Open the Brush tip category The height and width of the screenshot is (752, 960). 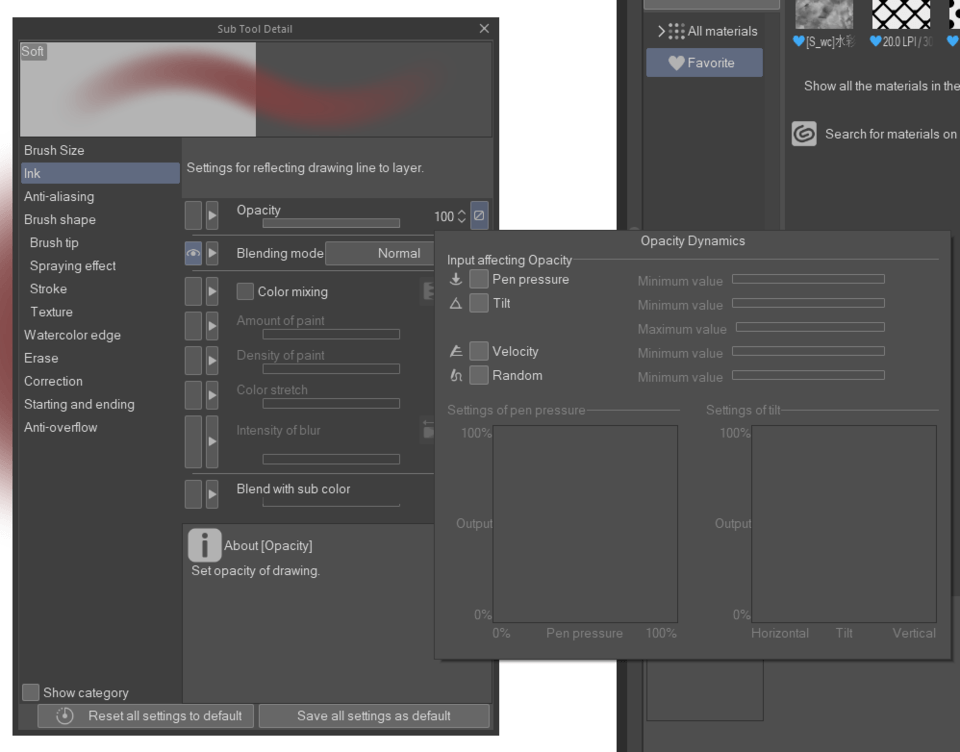click(x=100, y=243)
